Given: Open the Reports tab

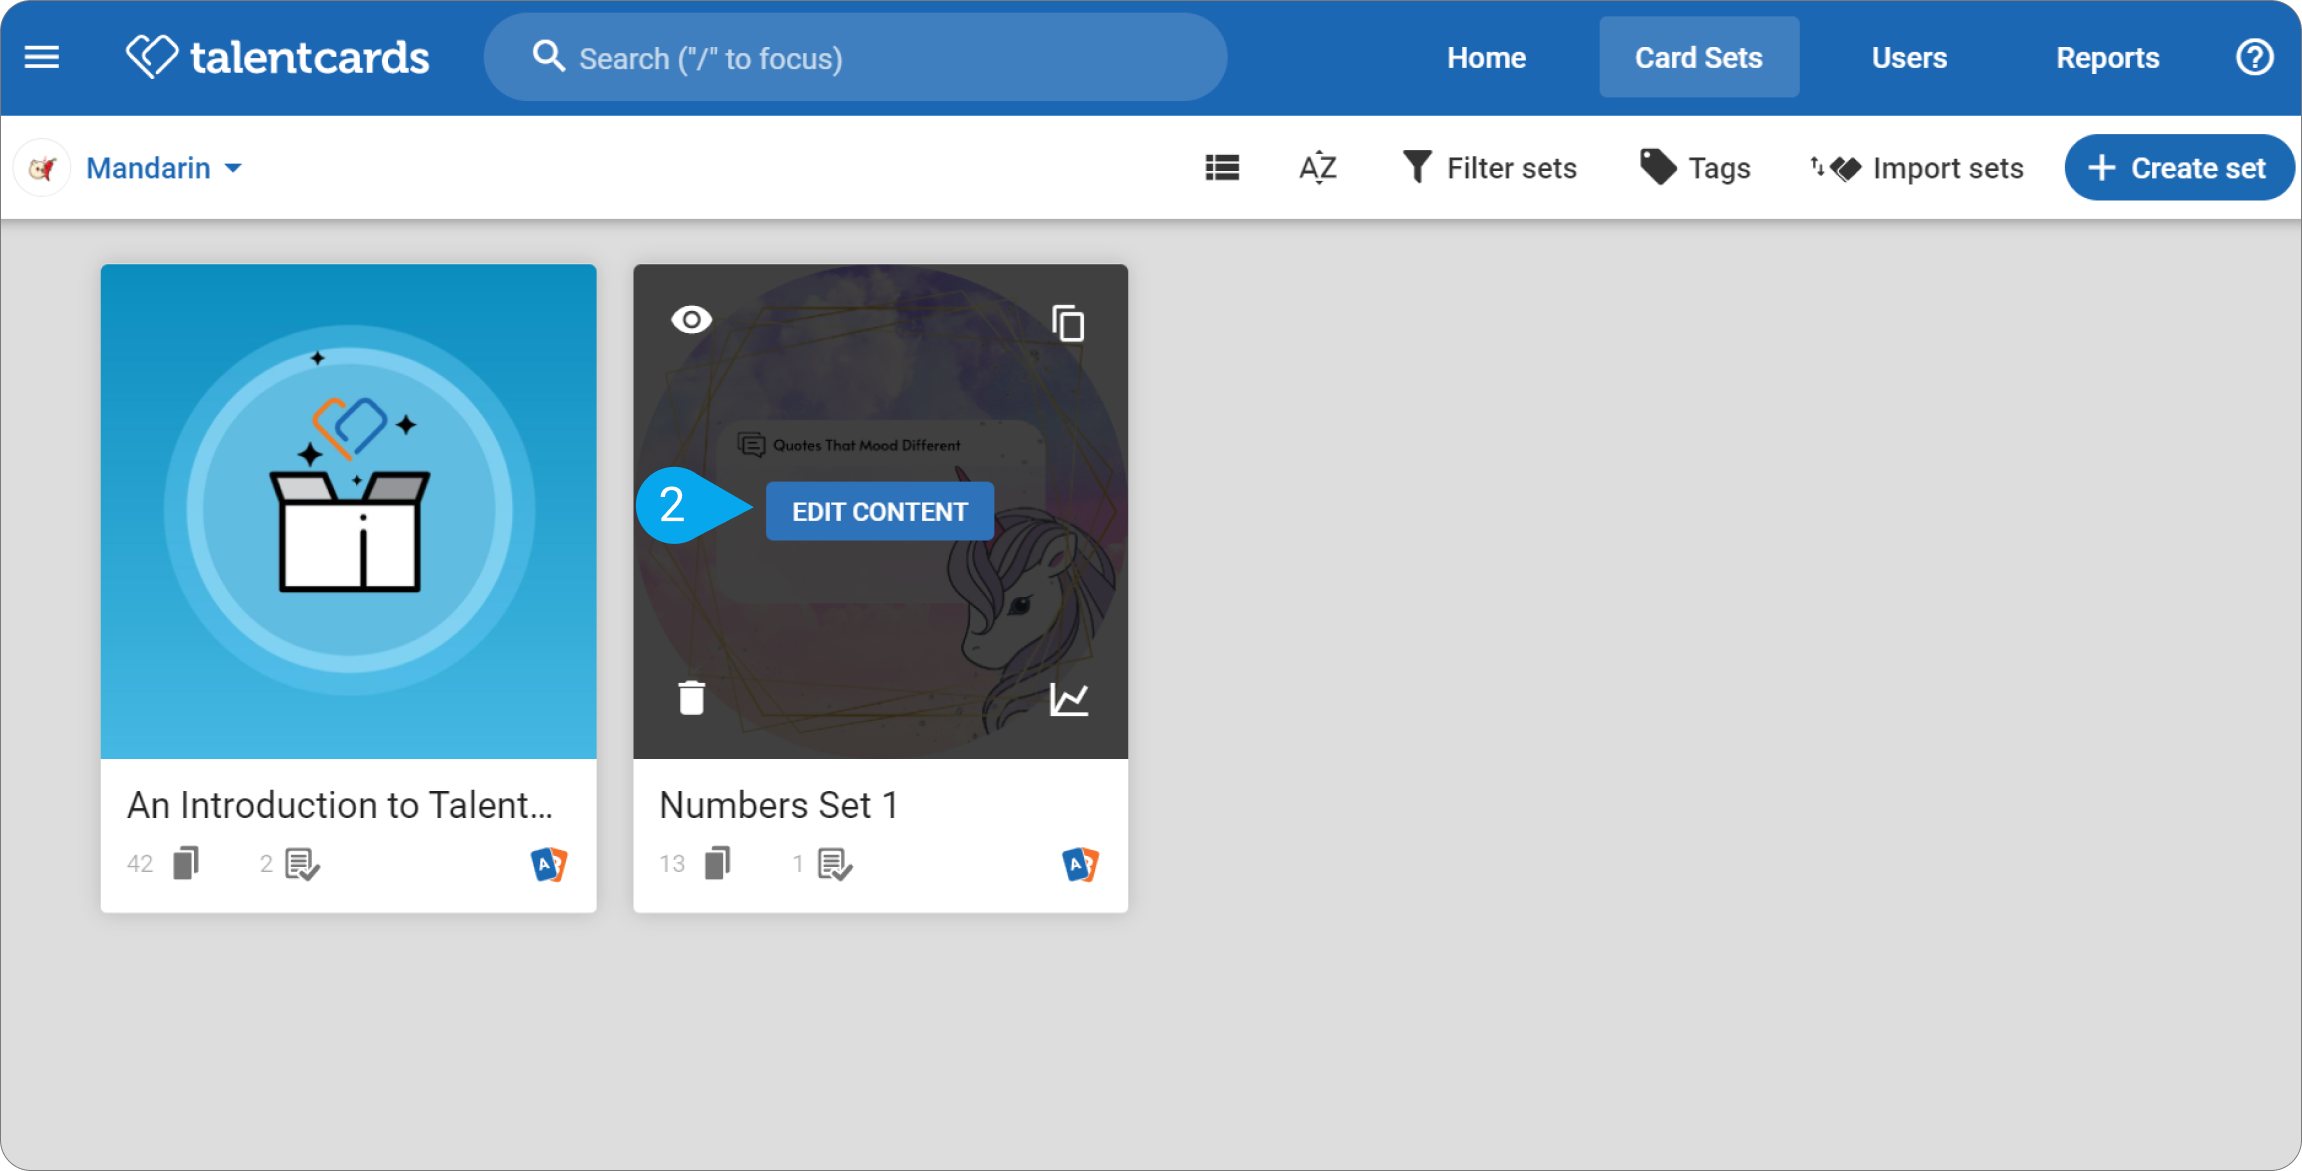Looking at the screenshot, I should click(x=2107, y=57).
